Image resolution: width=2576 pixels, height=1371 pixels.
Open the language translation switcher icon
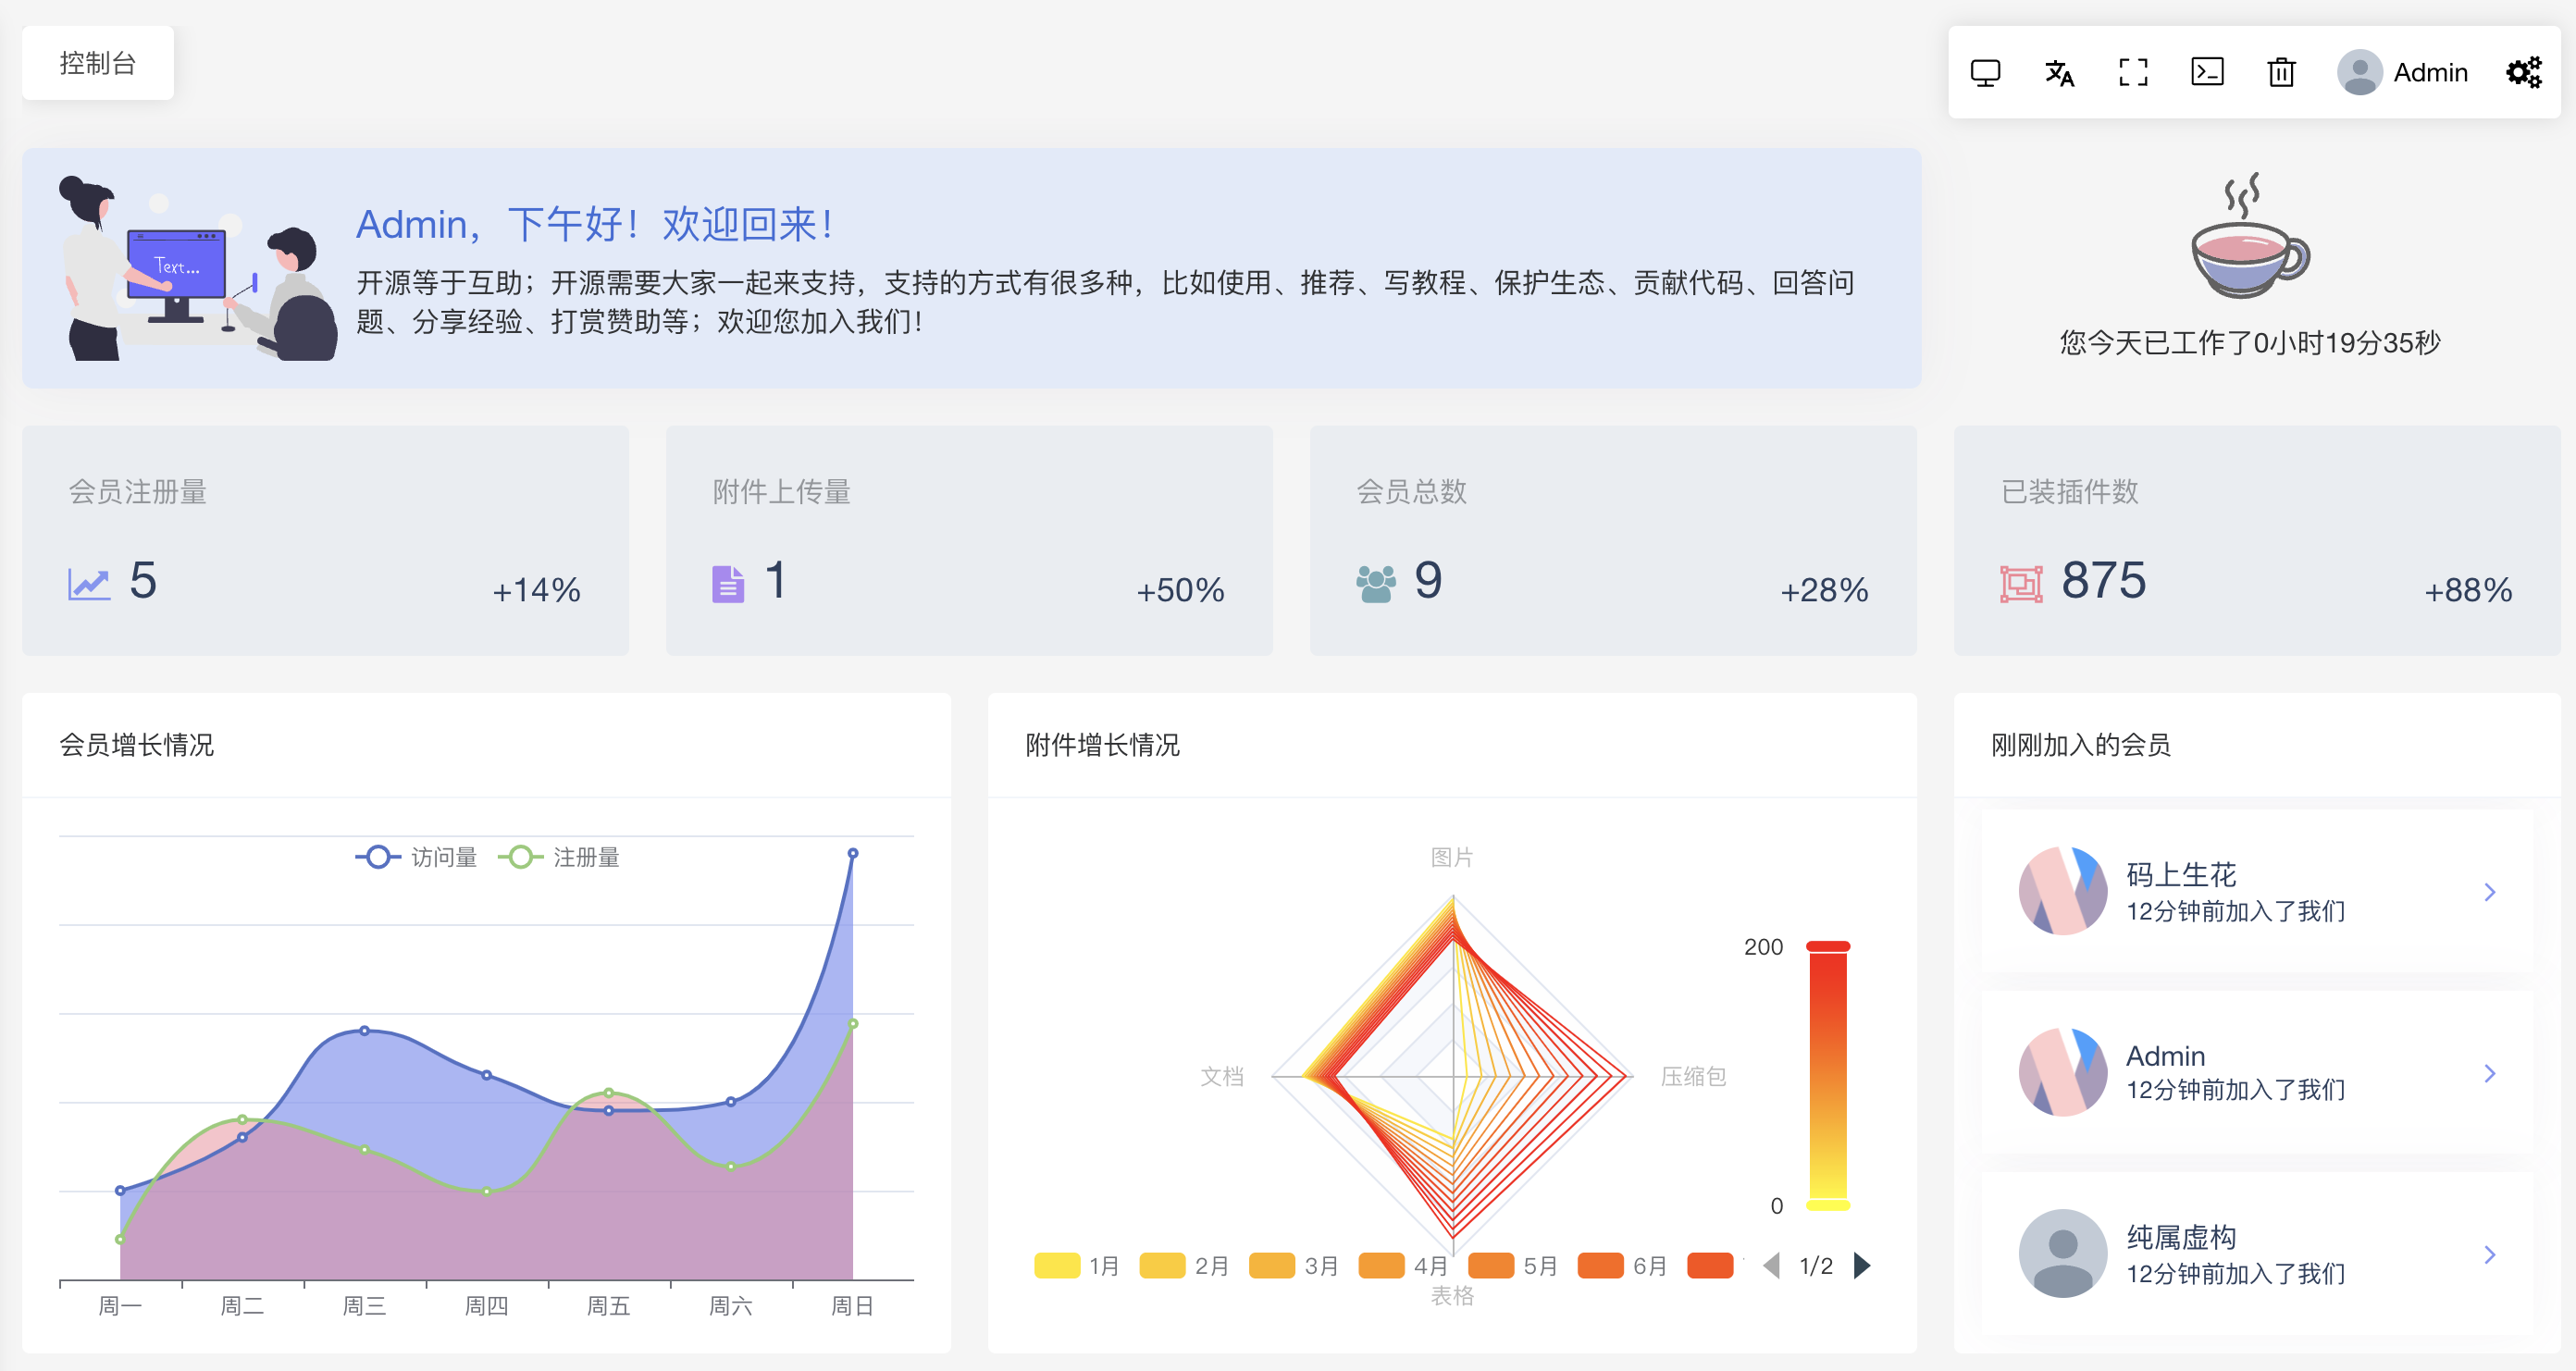(2059, 73)
